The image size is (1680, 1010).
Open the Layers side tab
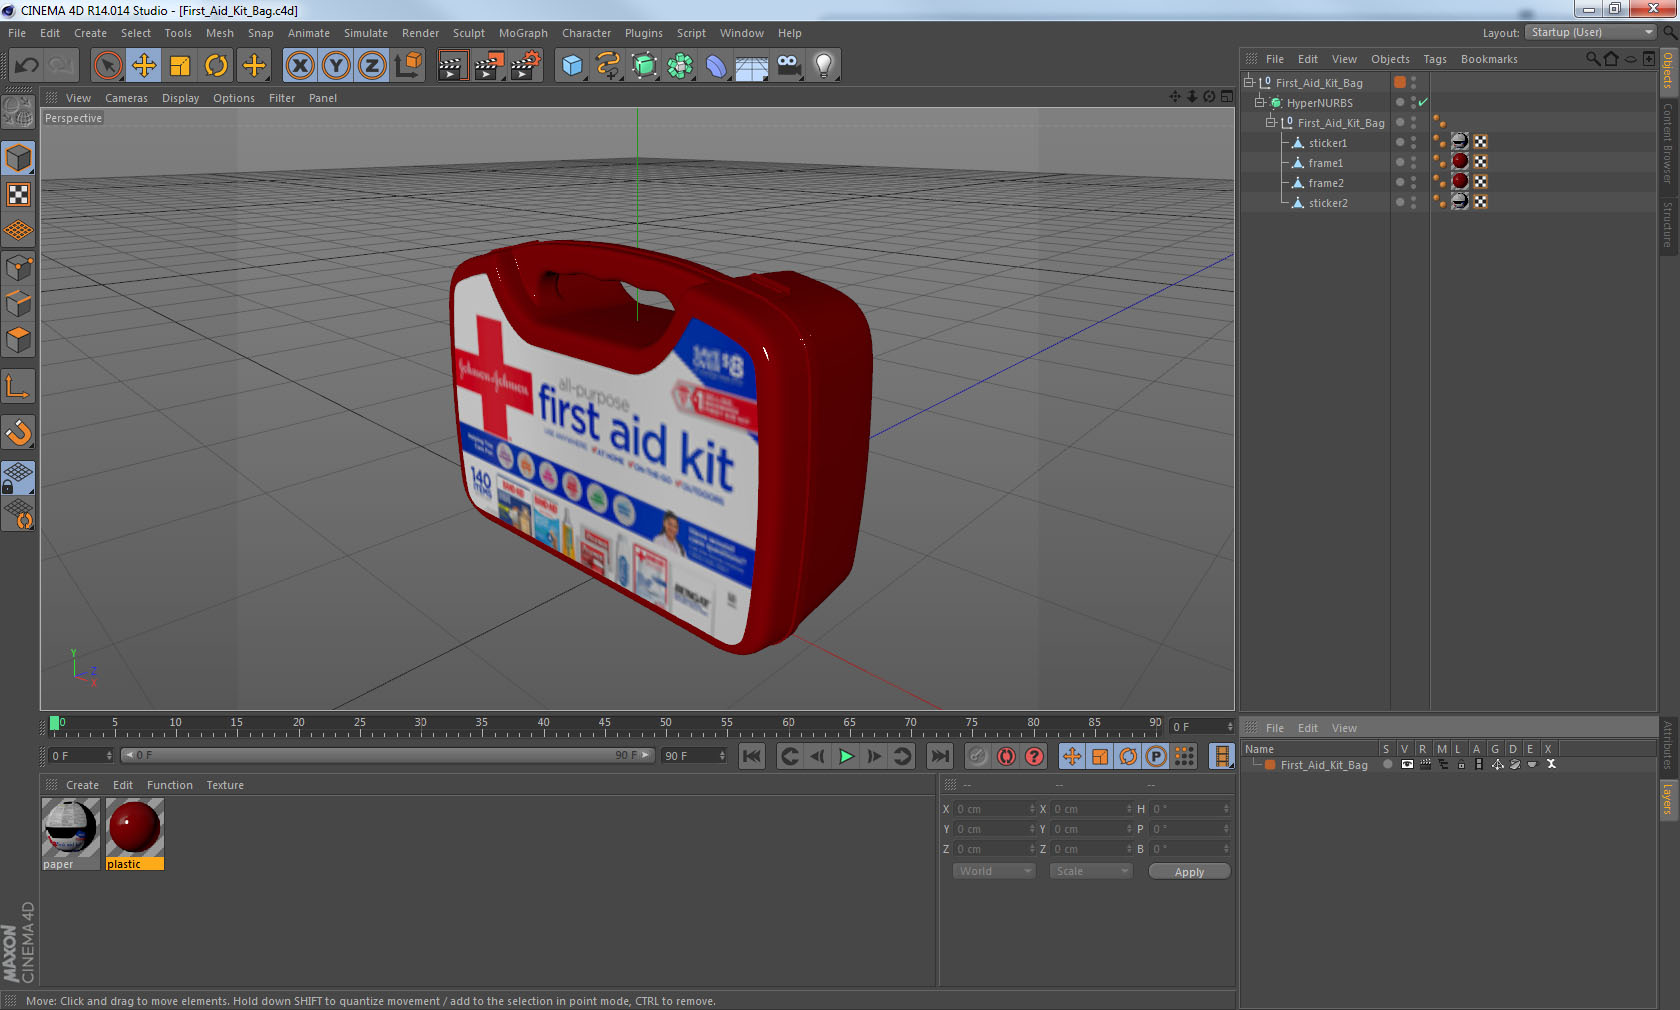tap(1668, 798)
